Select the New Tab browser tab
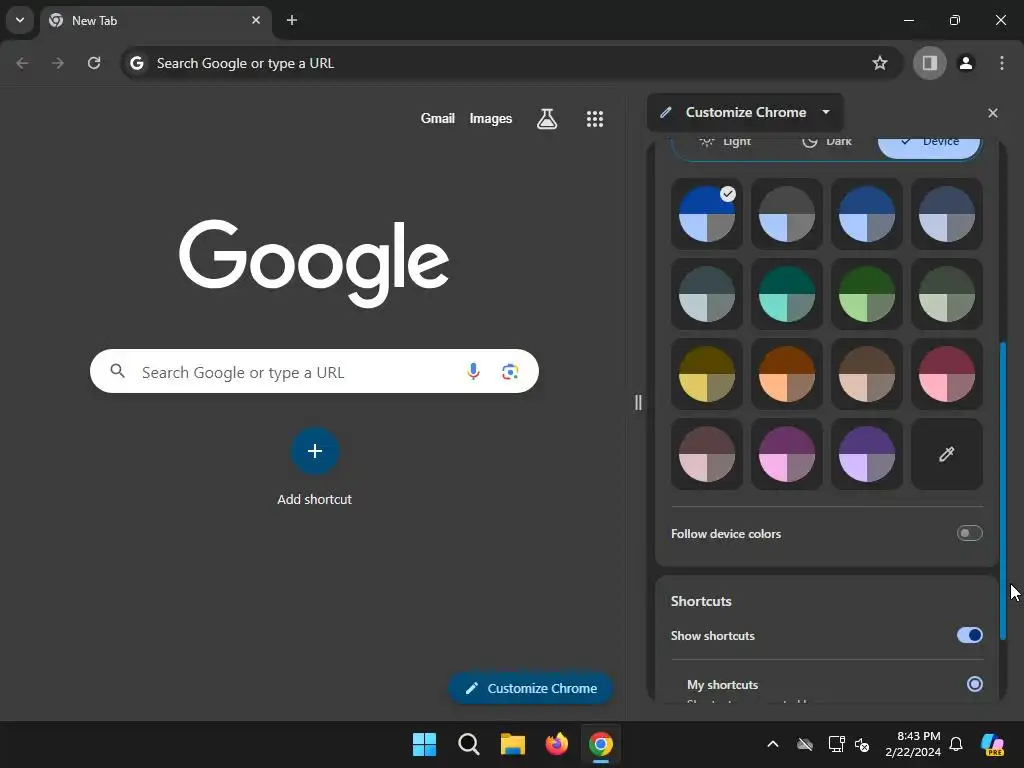Screen dimensions: 1024x768 click(x=156, y=20)
